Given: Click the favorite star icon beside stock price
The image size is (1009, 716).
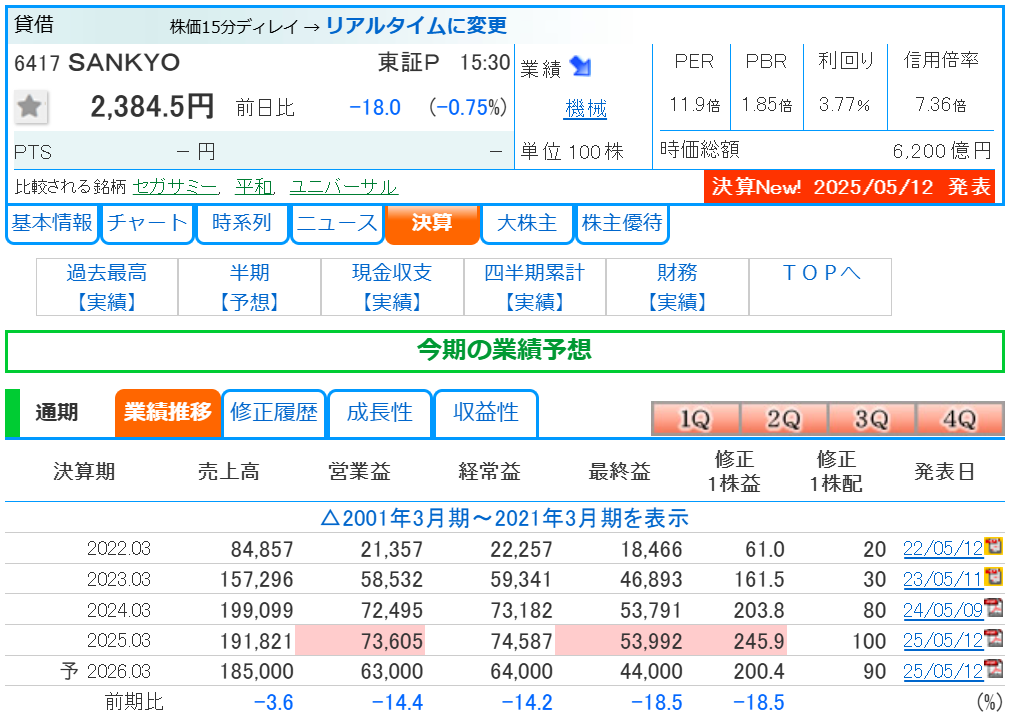Looking at the screenshot, I should click(30, 106).
